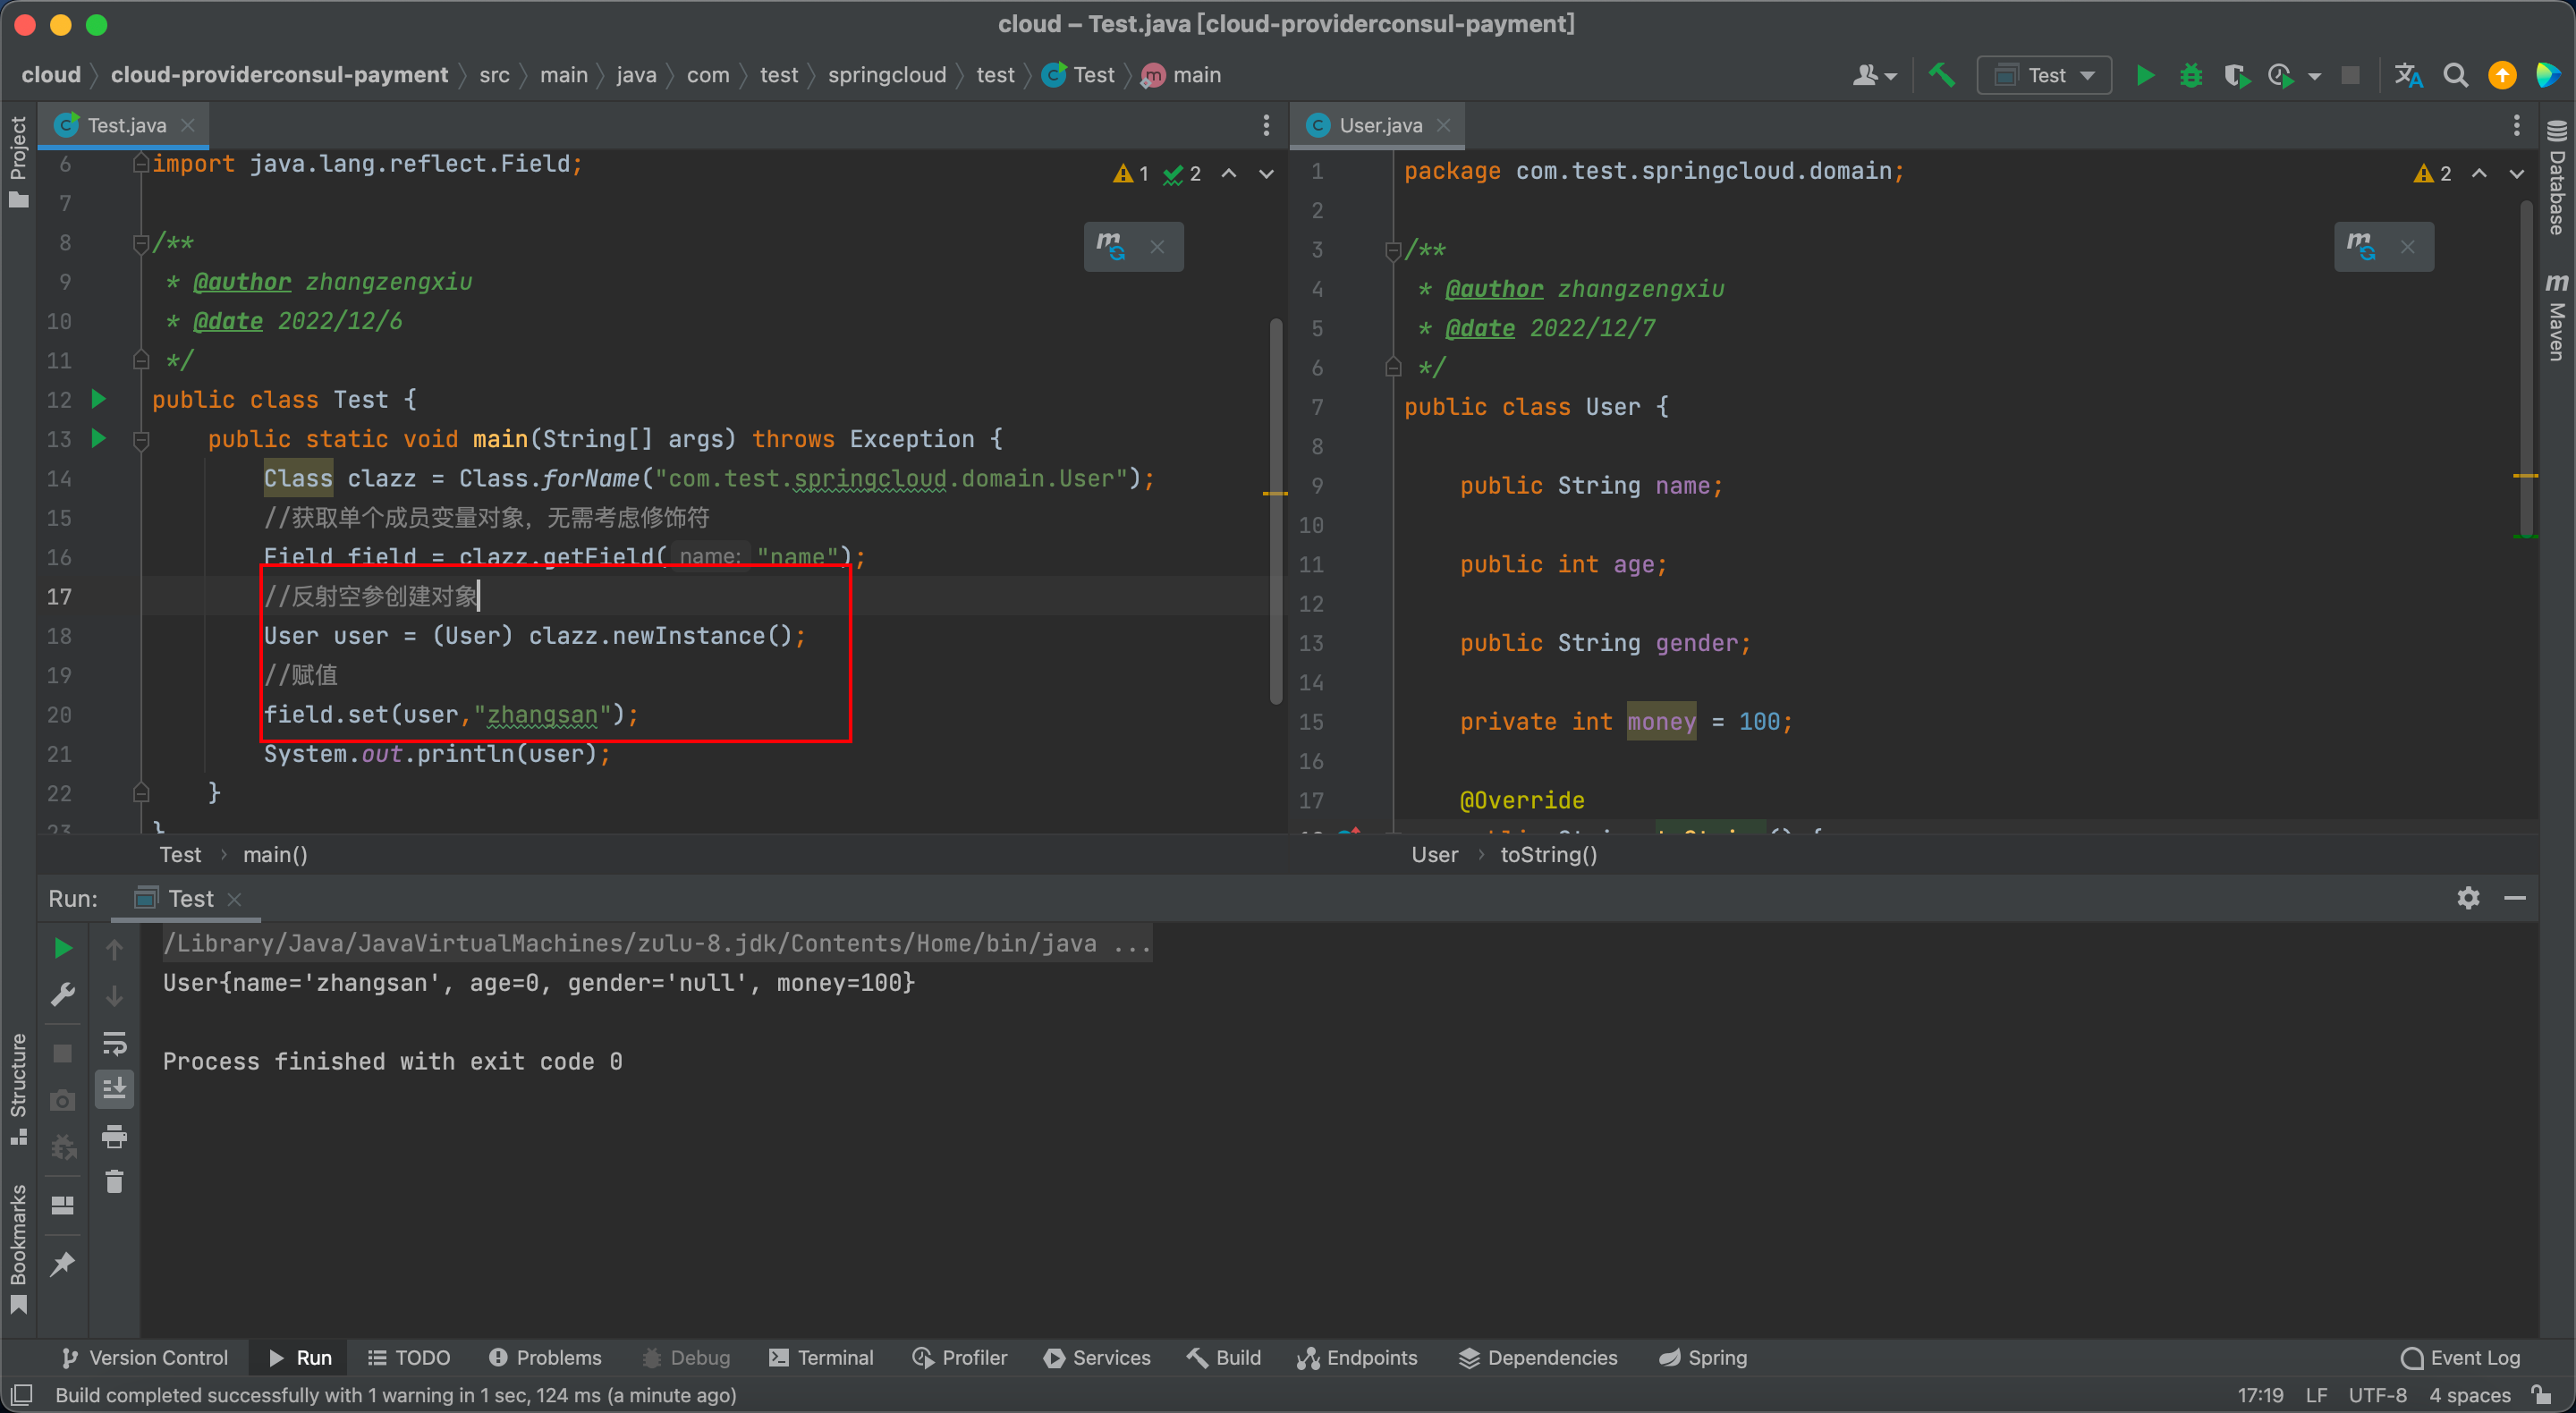Close the User.java tab
The image size is (2576, 1413).
point(1443,125)
